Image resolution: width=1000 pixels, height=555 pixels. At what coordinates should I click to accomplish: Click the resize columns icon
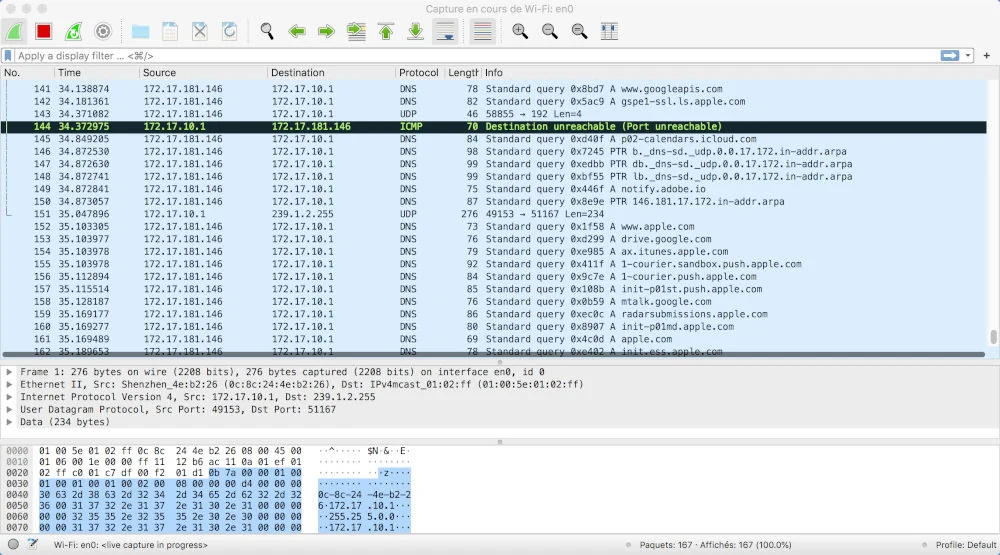[609, 31]
